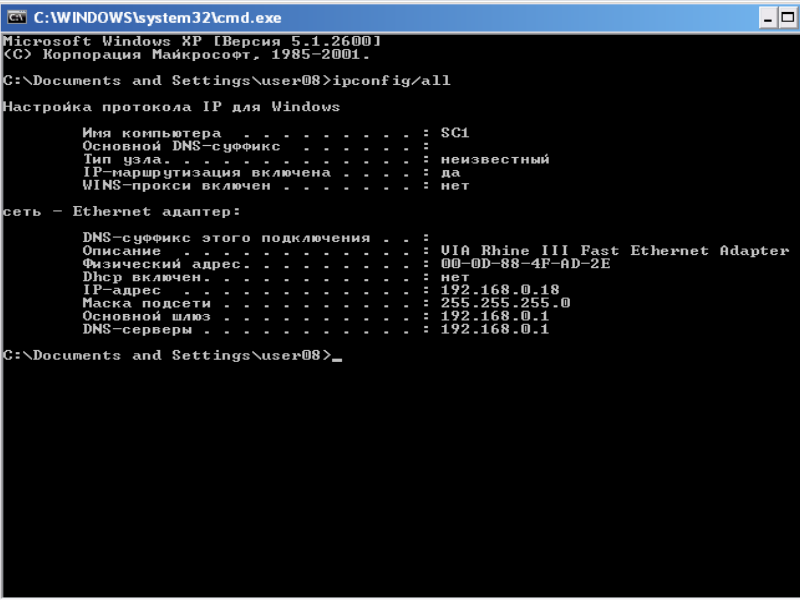Click the label "DNS-серверы"

[x=137, y=330]
